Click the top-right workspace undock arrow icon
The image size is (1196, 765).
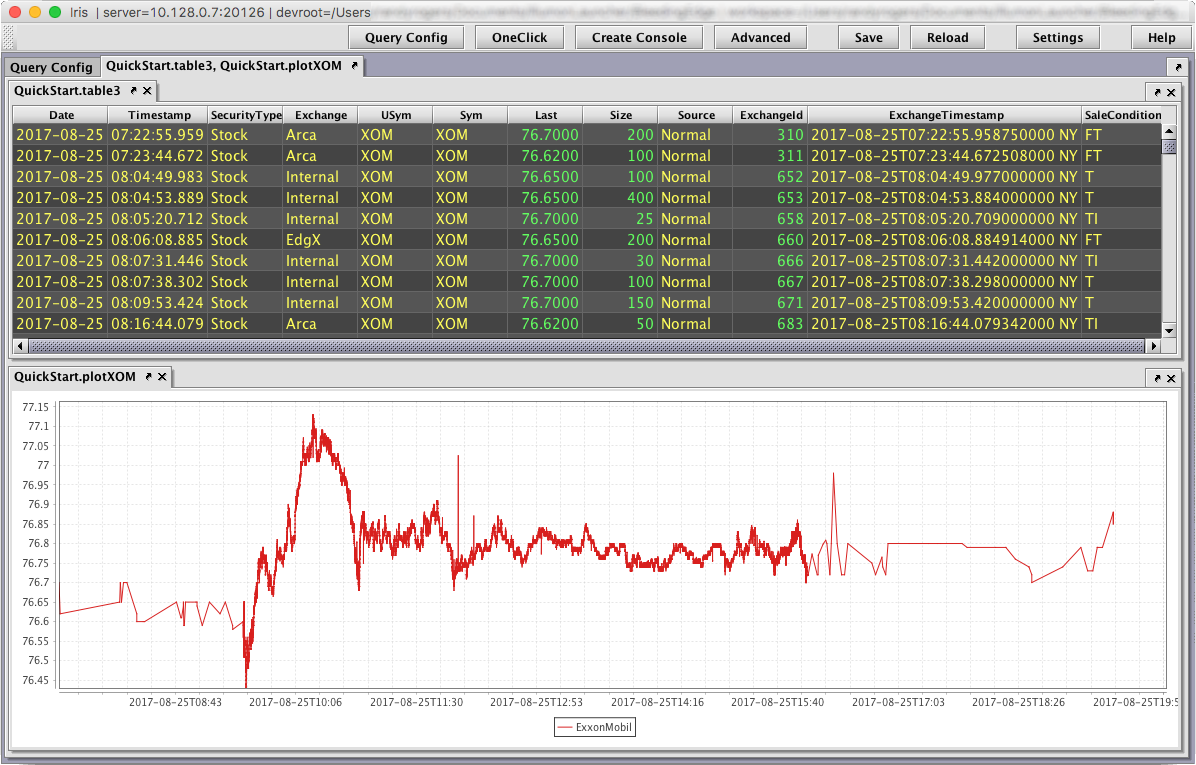click(x=1177, y=67)
